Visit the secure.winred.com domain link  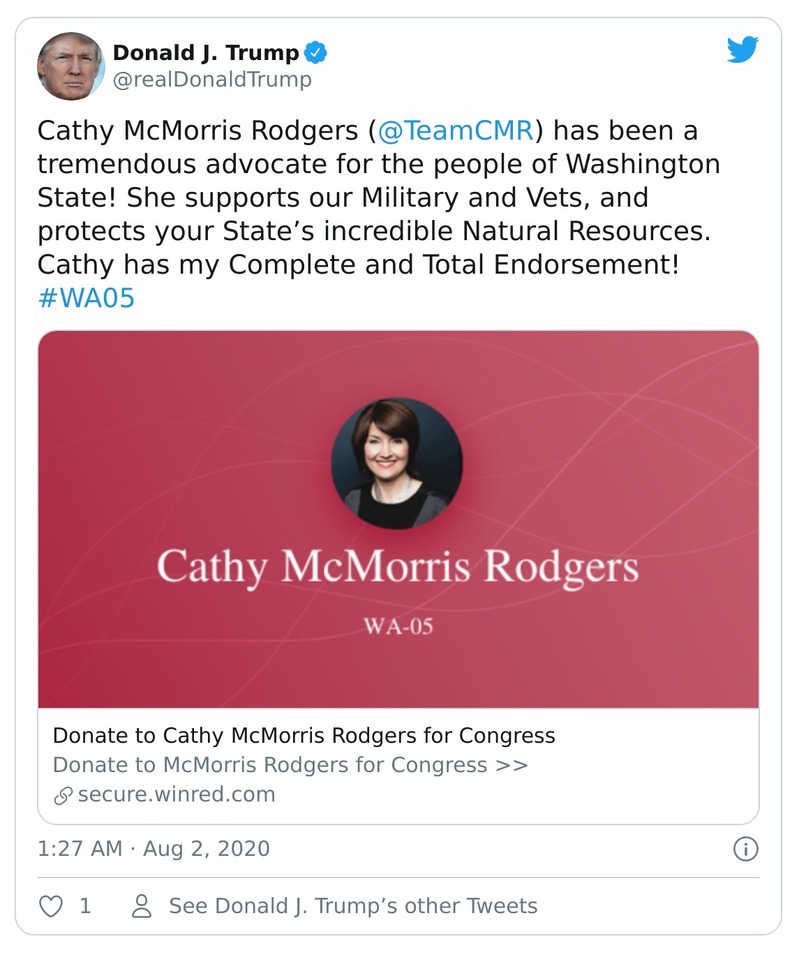(176, 795)
